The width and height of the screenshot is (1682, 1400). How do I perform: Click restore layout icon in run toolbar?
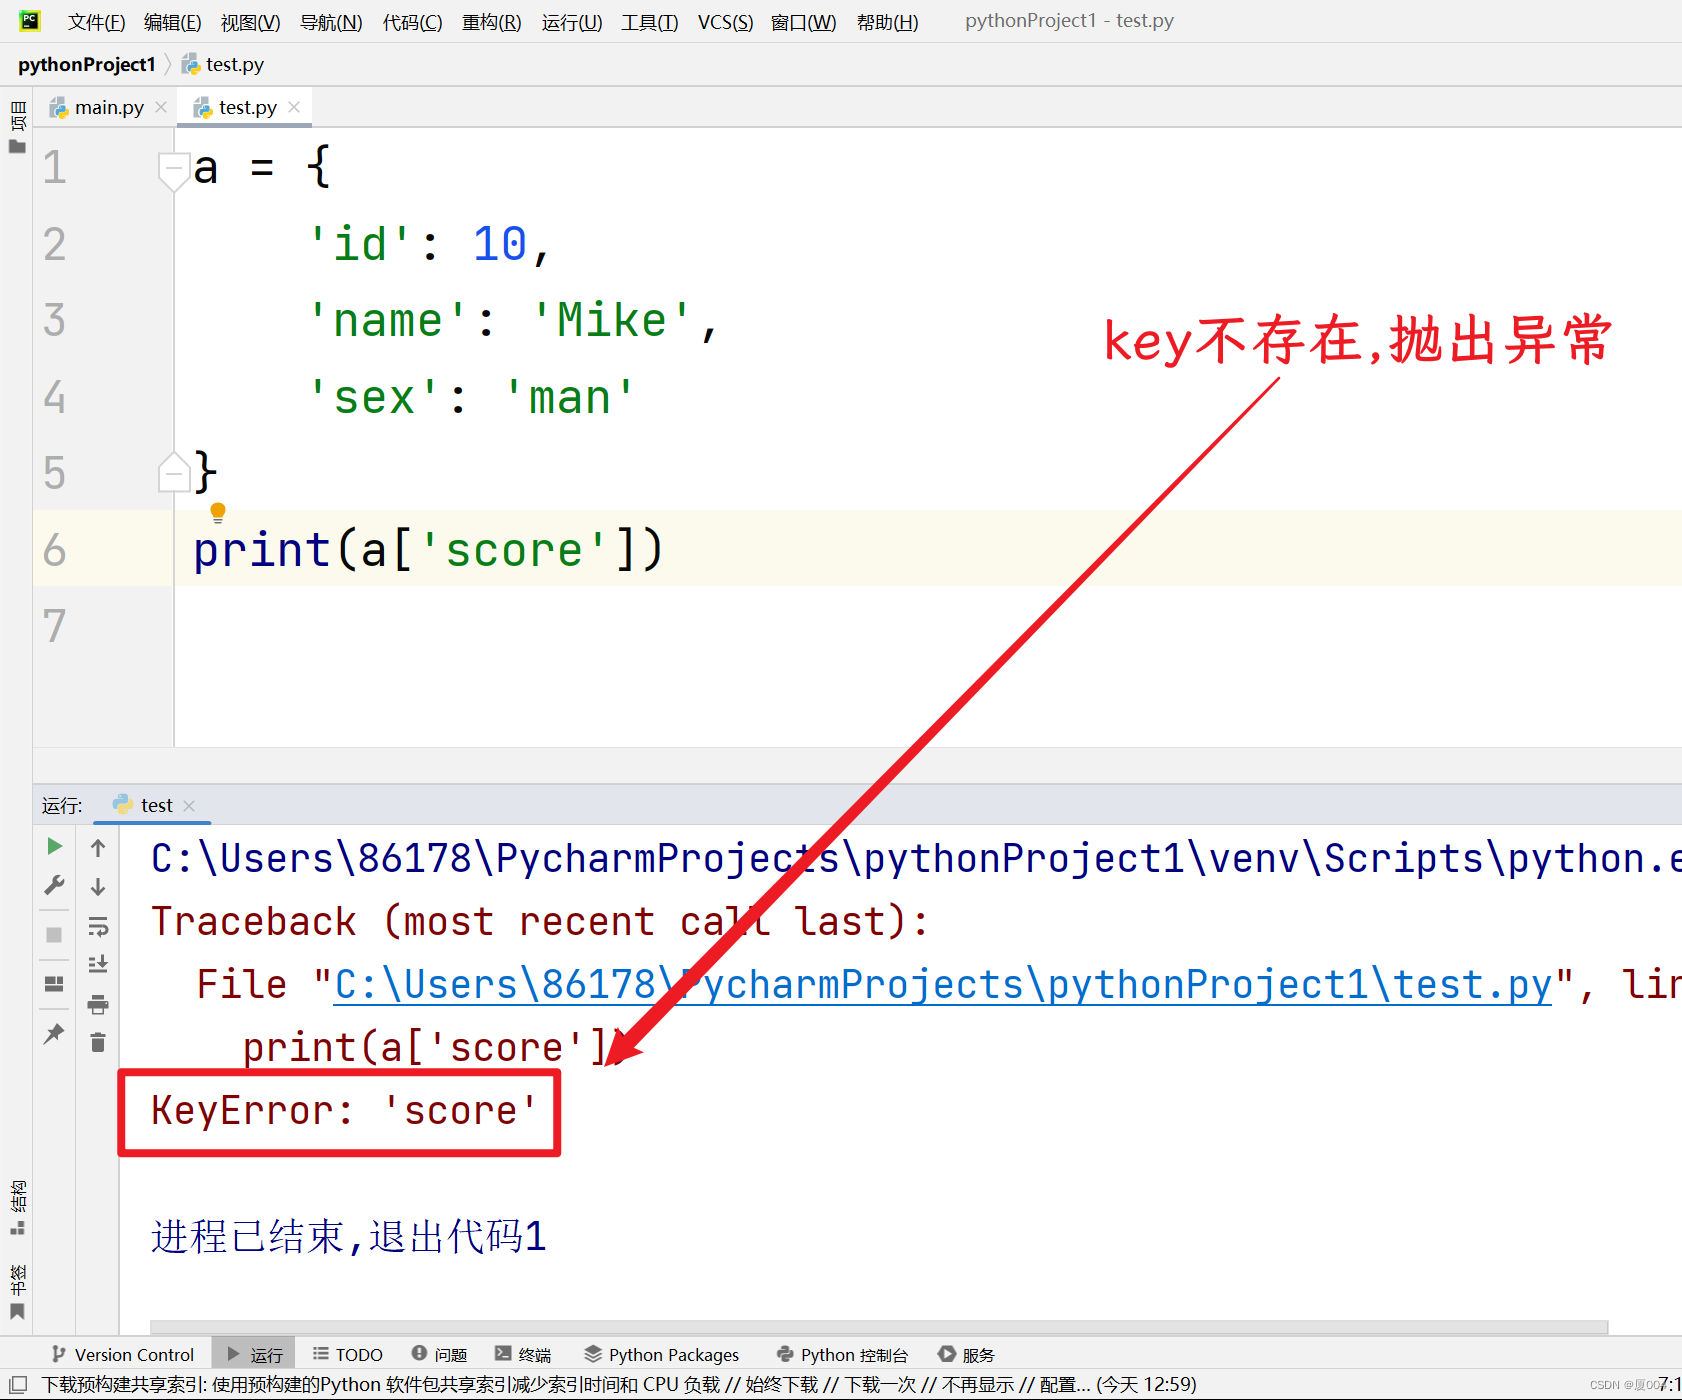pyautogui.click(x=54, y=984)
